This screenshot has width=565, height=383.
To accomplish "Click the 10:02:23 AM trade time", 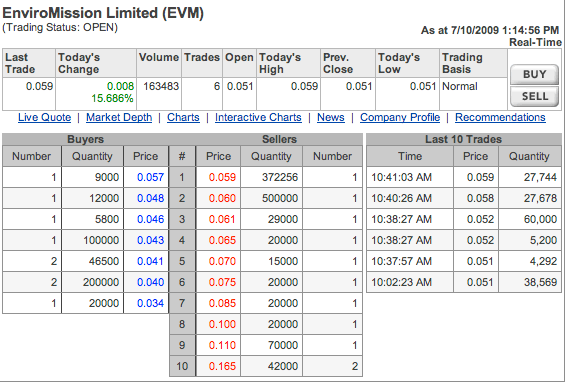I will pyautogui.click(x=401, y=282).
